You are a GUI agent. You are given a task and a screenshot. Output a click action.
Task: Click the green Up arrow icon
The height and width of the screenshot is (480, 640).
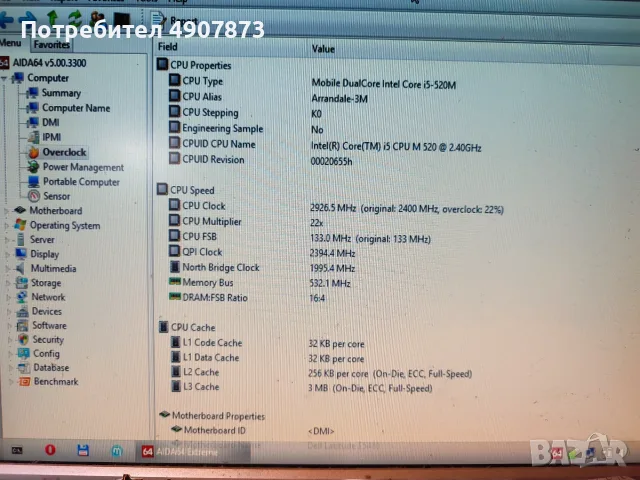[53, 18]
